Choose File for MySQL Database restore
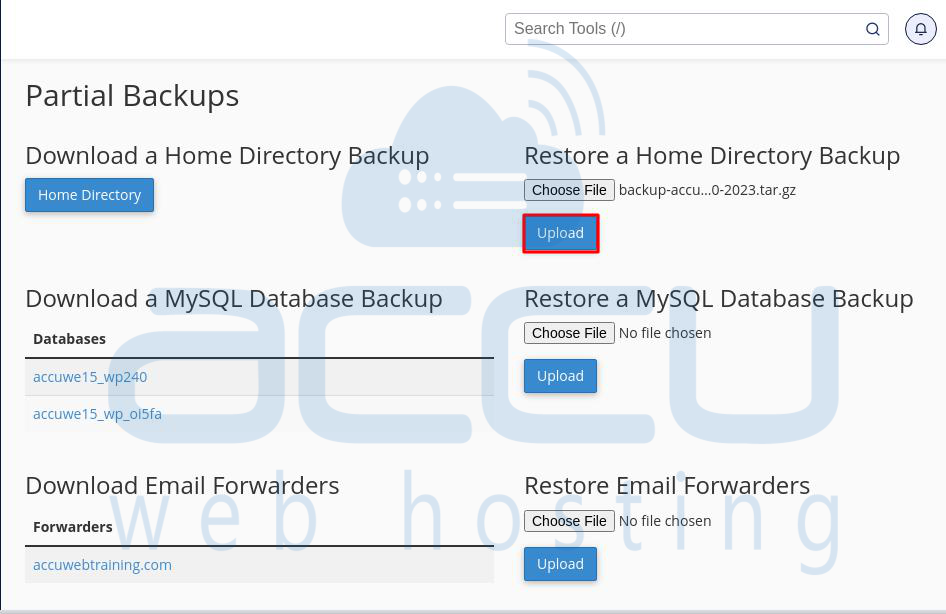Screen dimensions: 946x614 point(569,333)
